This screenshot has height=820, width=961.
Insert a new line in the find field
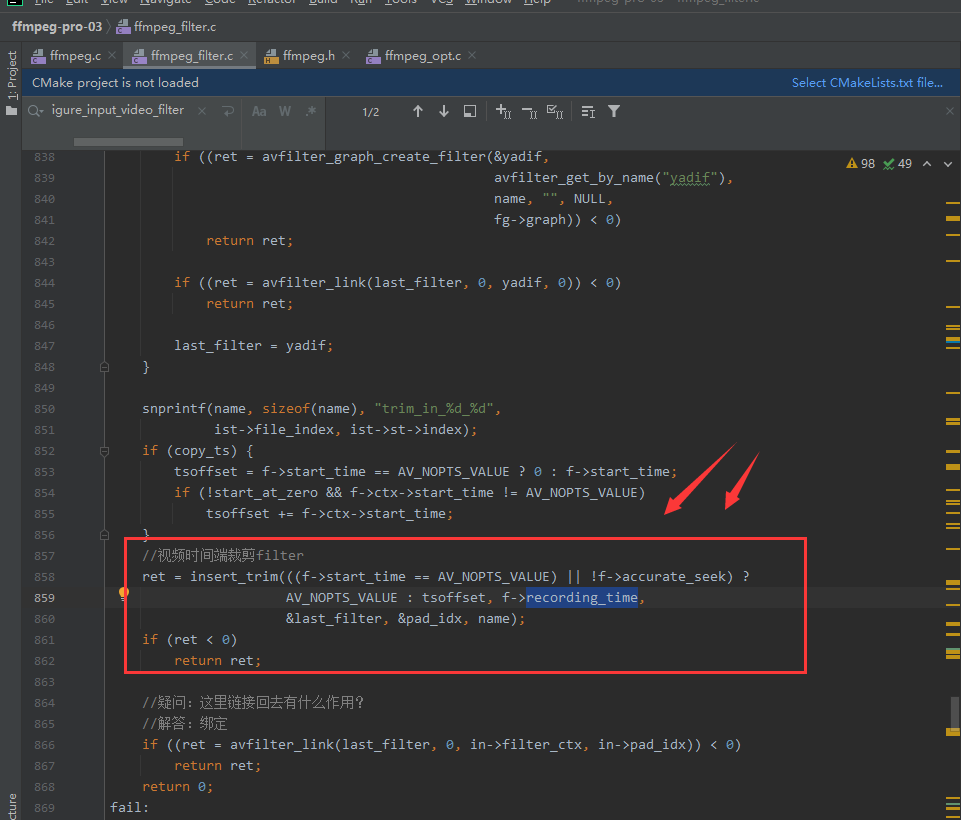(x=228, y=111)
